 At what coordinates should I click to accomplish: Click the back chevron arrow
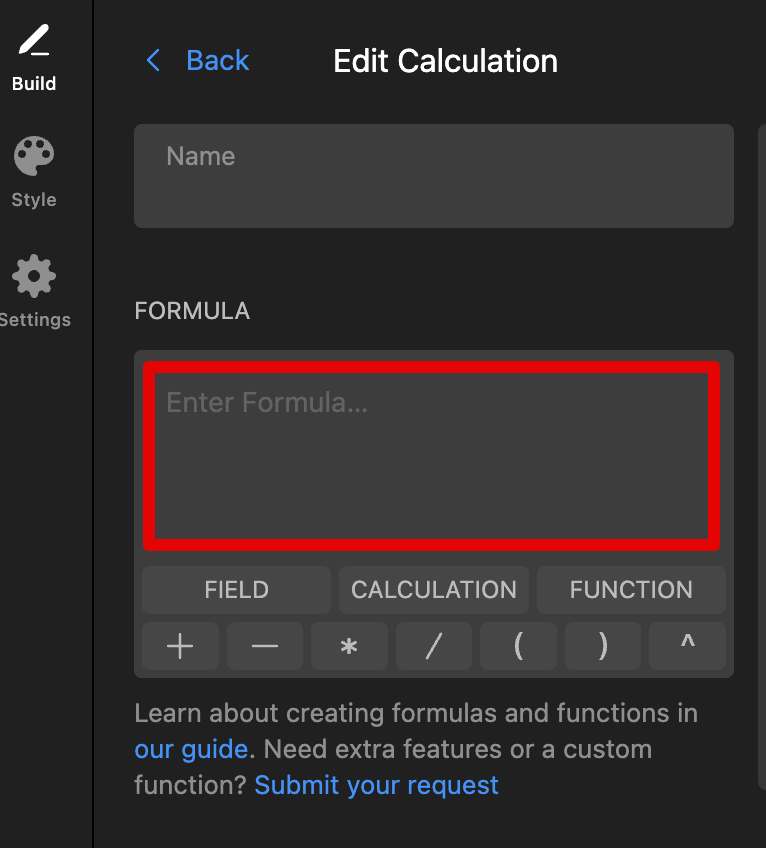(152, 61)
